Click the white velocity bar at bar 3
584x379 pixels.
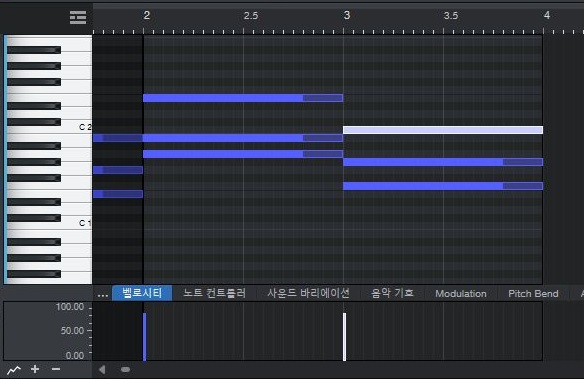pos(345,337)
